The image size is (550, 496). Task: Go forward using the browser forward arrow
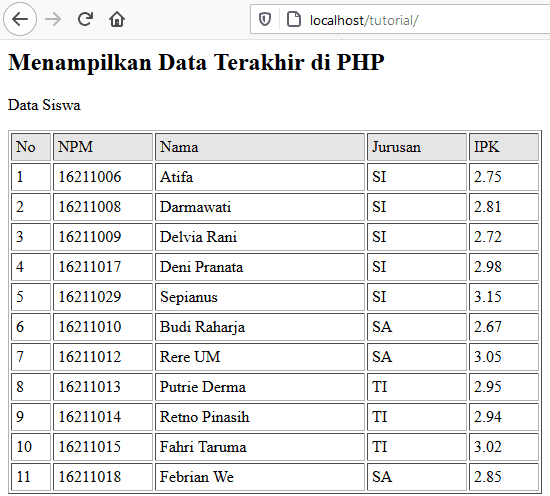(x=53, y=19)
